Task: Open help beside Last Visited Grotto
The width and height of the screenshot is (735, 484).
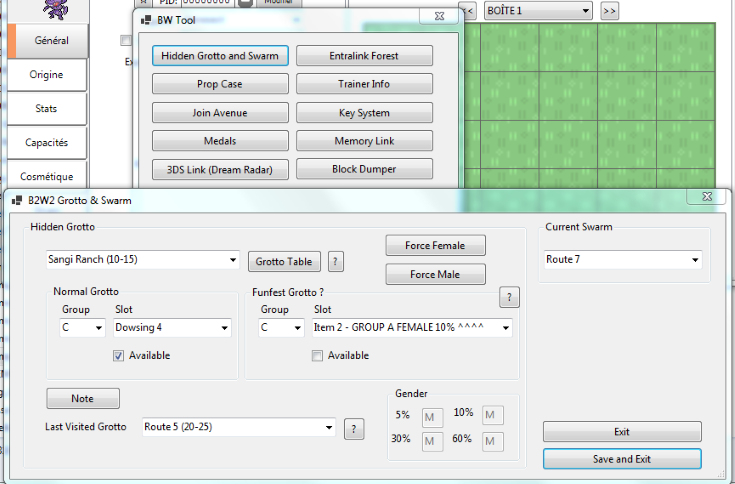Action: click(x=354, y=429)
